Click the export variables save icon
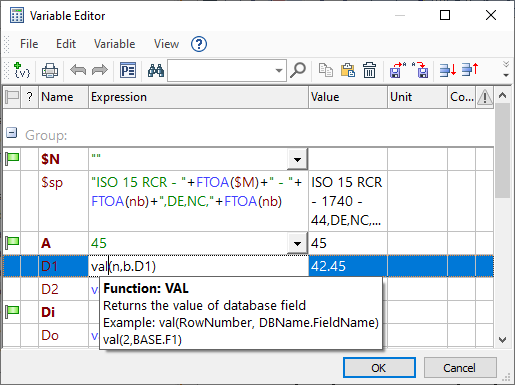The width and height of the screenshot is (515, 385). point(398,70)
